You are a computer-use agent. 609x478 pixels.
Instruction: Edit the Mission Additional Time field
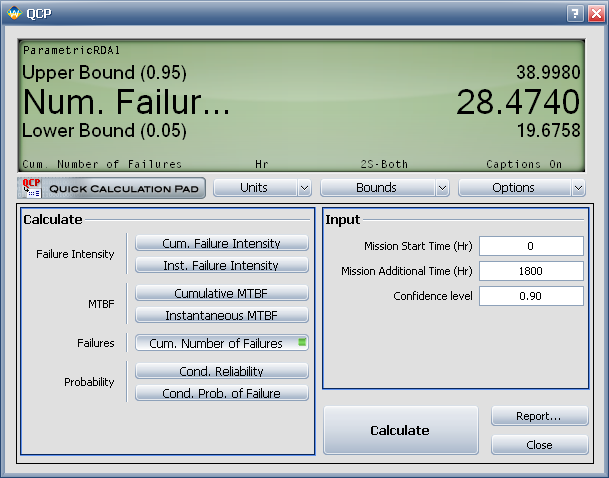(530, 271)
